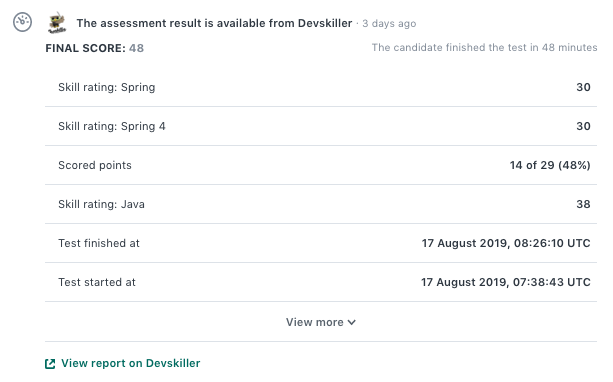Click the 14 of 29 (48%) value
This screenshot has height=382, width=613.
[550, 165]
